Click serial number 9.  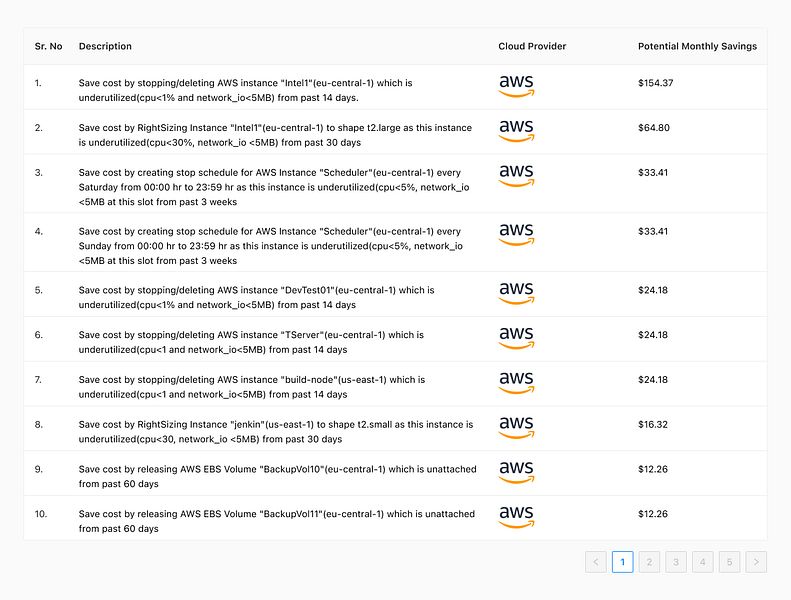pos(38,469)
